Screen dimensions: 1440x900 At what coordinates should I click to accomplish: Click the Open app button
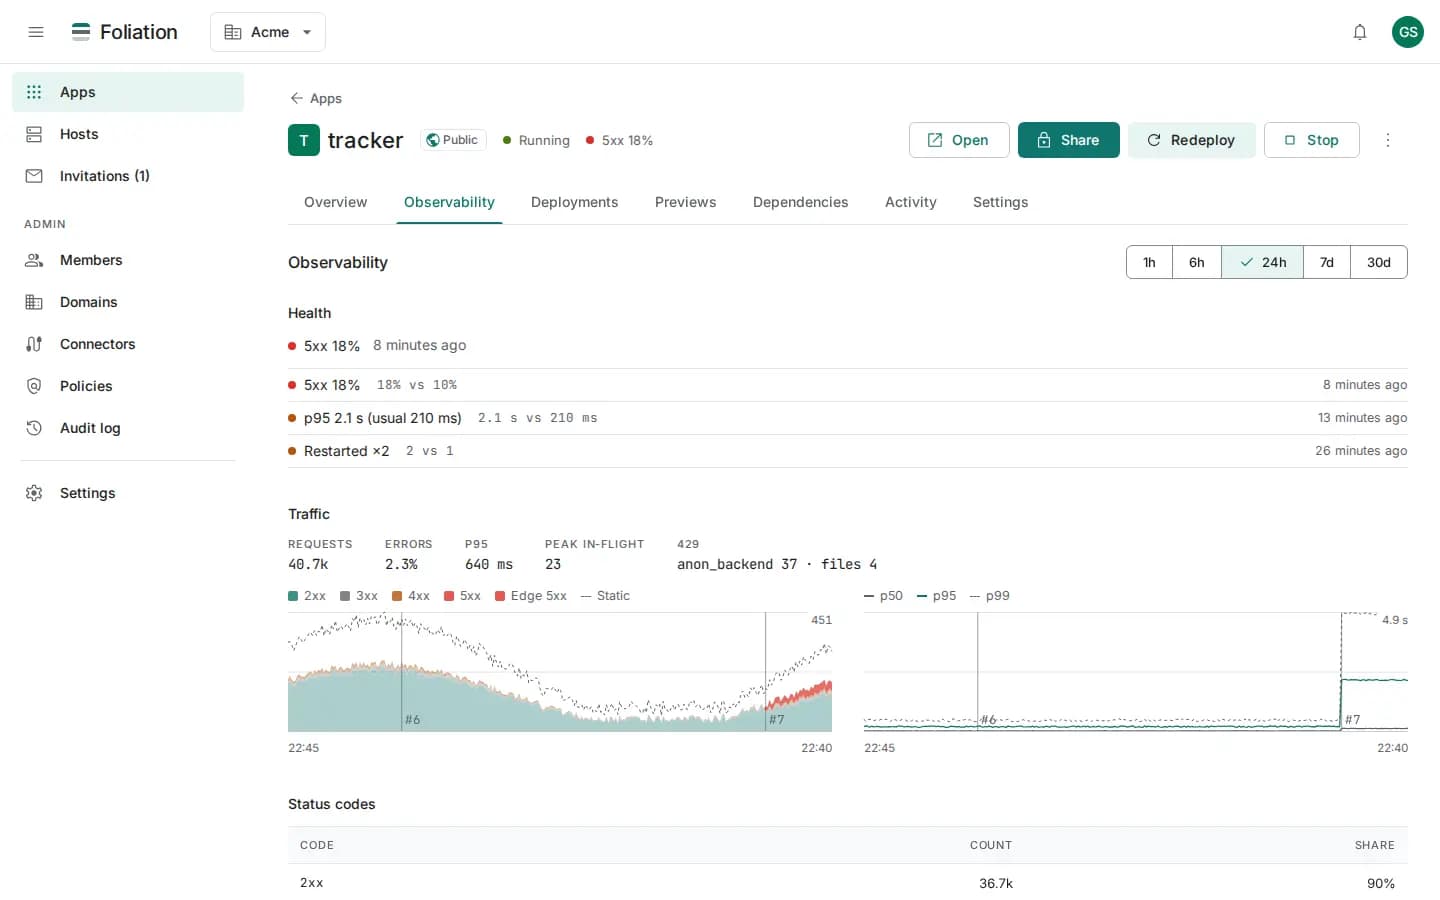959,140
